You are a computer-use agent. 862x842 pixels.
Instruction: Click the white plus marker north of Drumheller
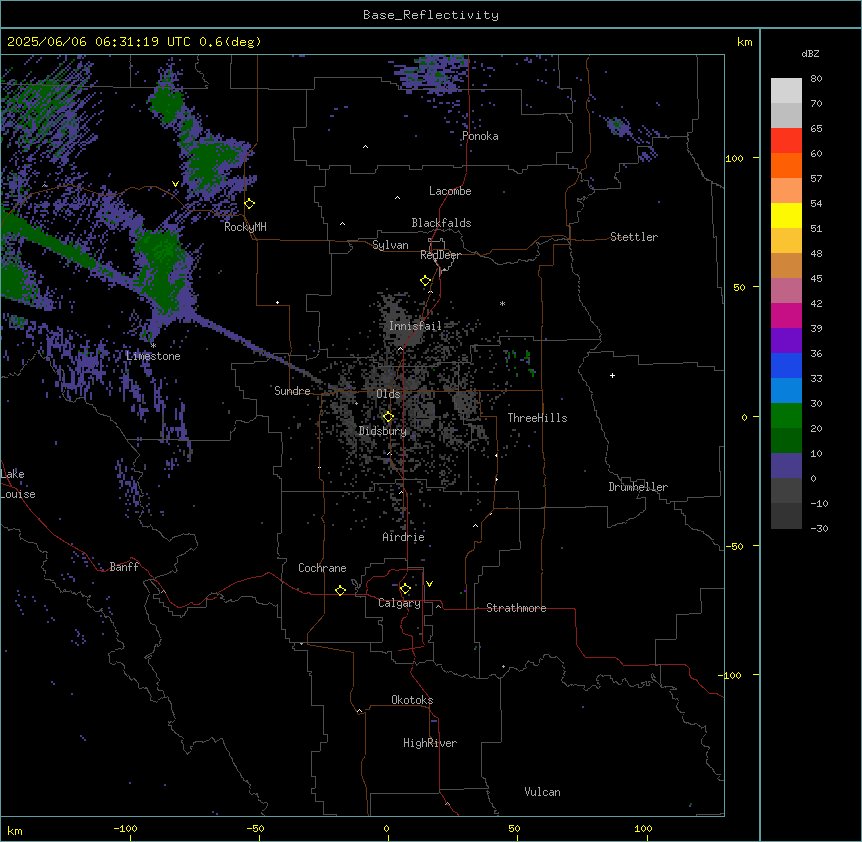click(x=612, y=375)
